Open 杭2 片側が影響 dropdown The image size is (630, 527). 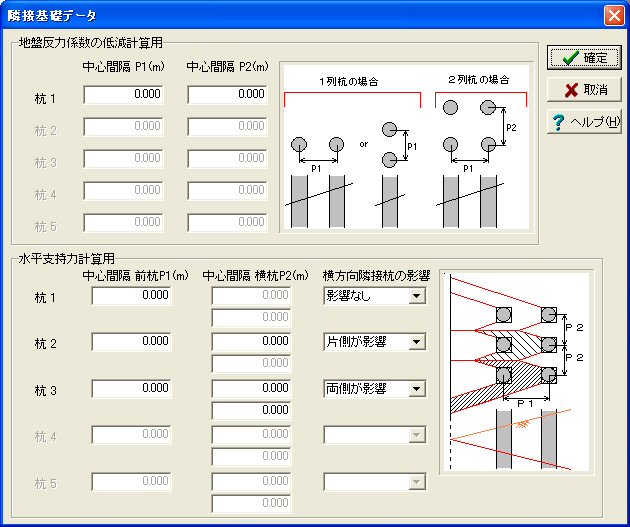click(417, 342)
